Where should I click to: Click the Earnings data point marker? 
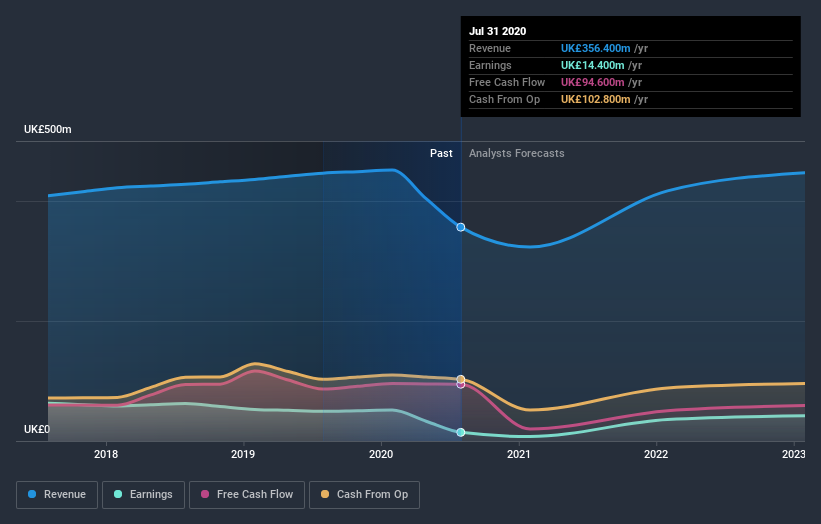461,432
